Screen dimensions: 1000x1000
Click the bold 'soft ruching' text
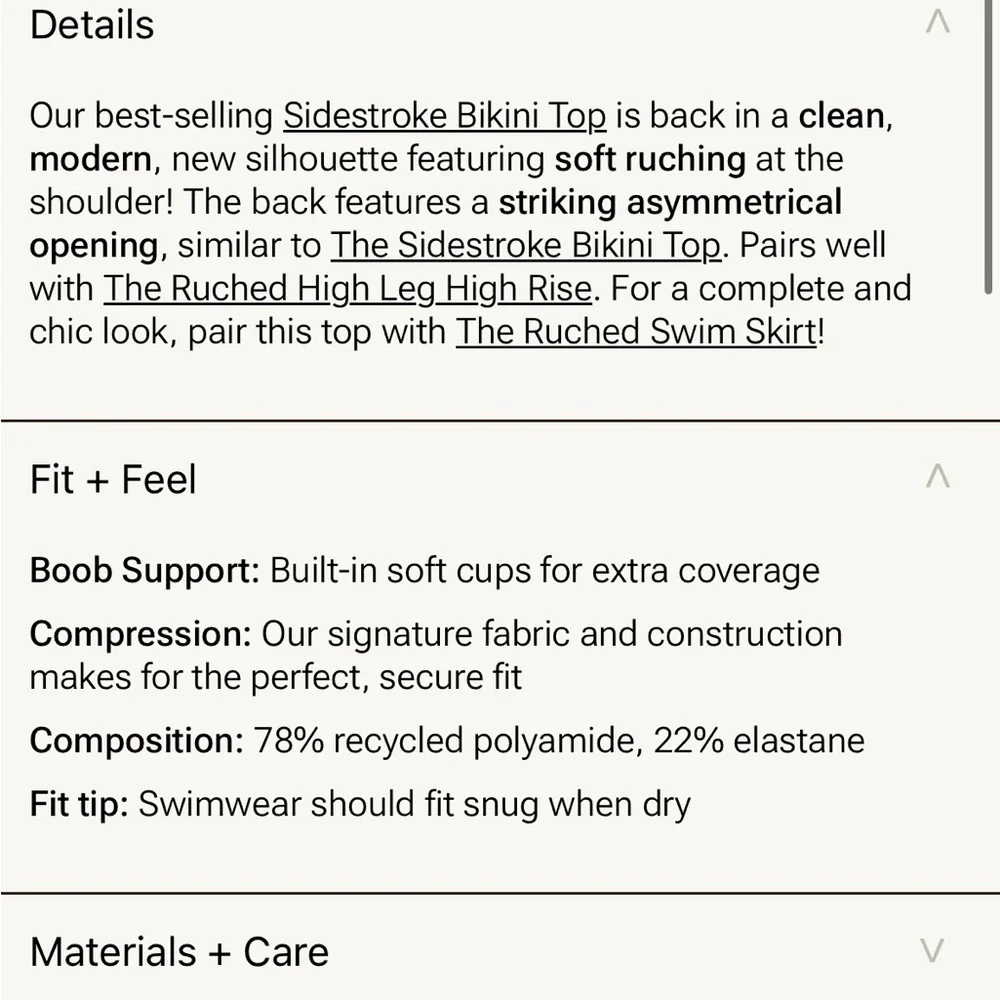tap(650, 159)
